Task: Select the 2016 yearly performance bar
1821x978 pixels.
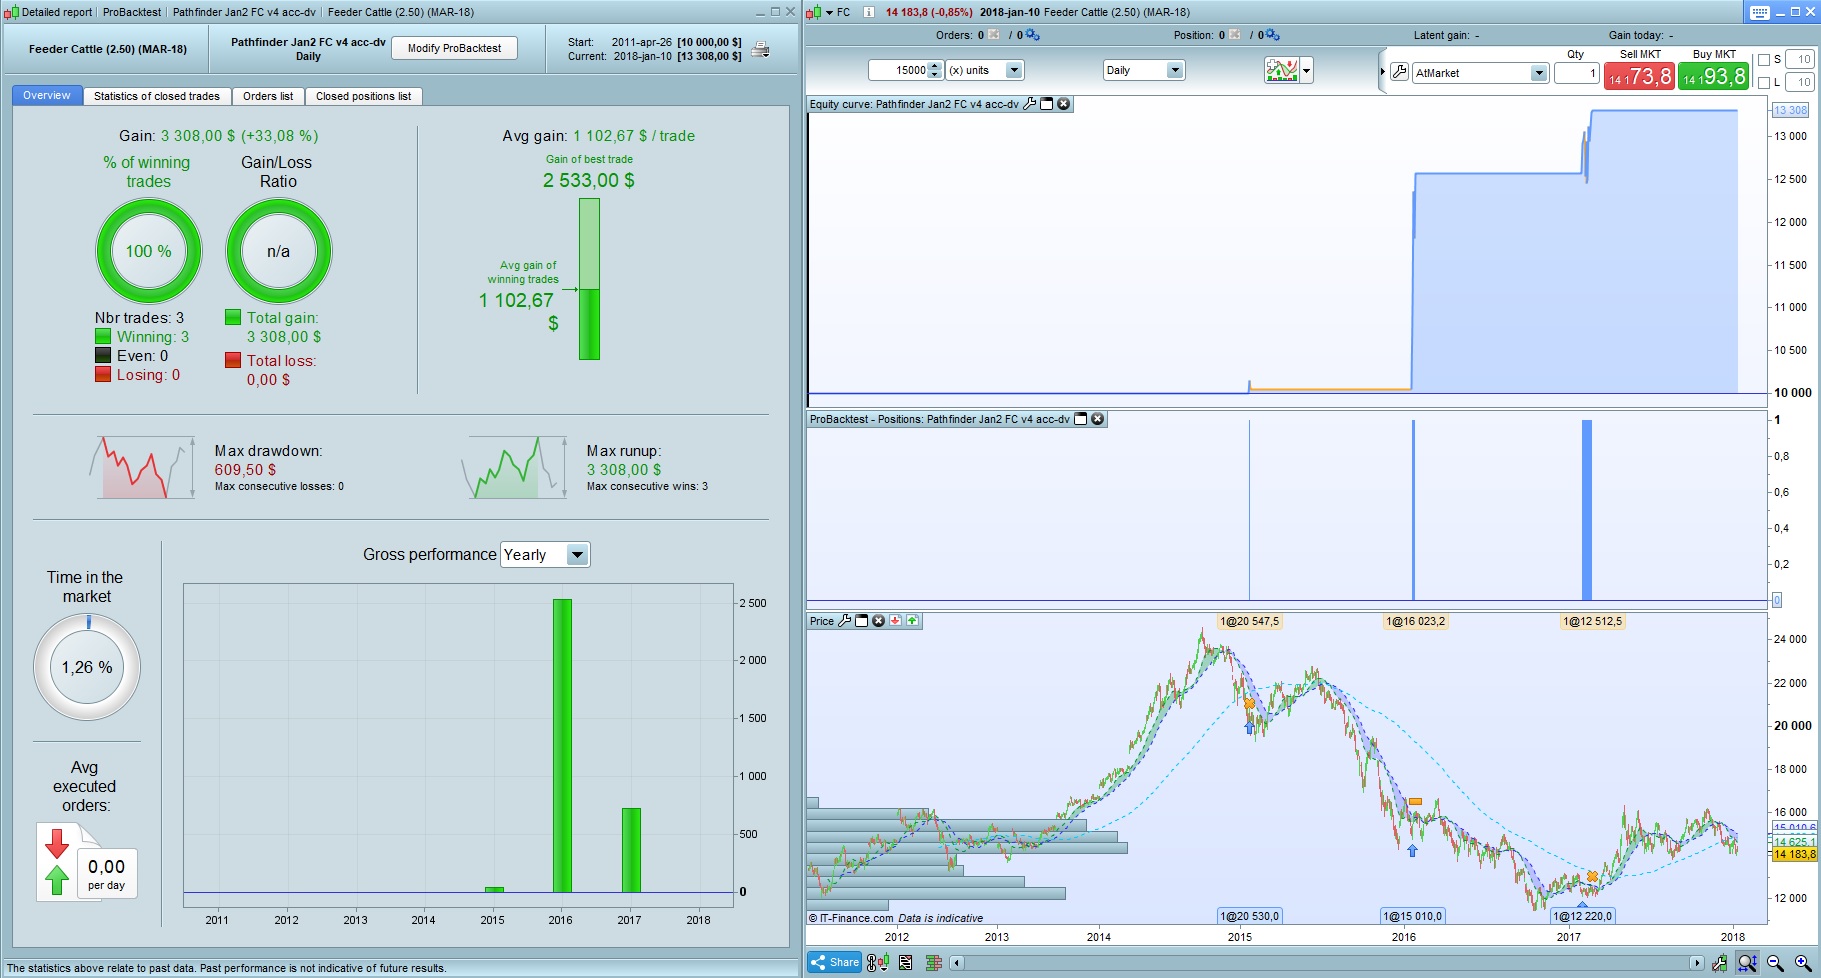Action: click(x=562, y=746)
